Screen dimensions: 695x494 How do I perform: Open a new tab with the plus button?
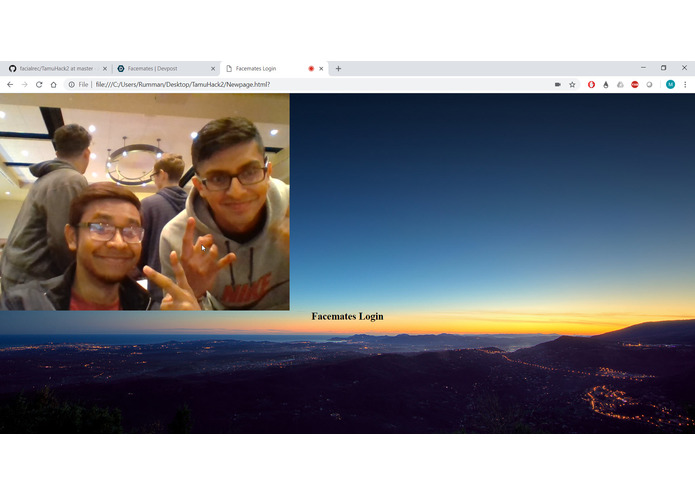point(338,69)
